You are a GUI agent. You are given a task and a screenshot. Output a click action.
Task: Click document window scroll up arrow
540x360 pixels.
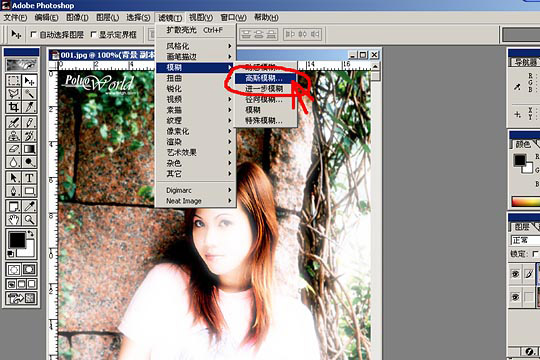[375, 66]
